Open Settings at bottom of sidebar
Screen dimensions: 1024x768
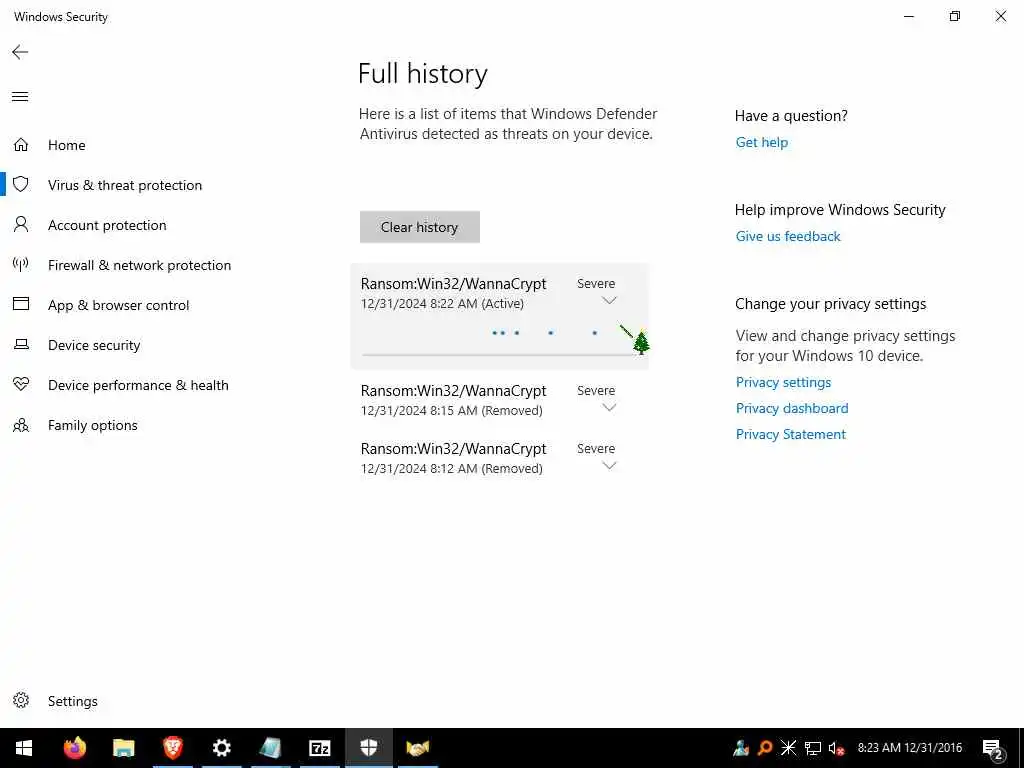72,701
